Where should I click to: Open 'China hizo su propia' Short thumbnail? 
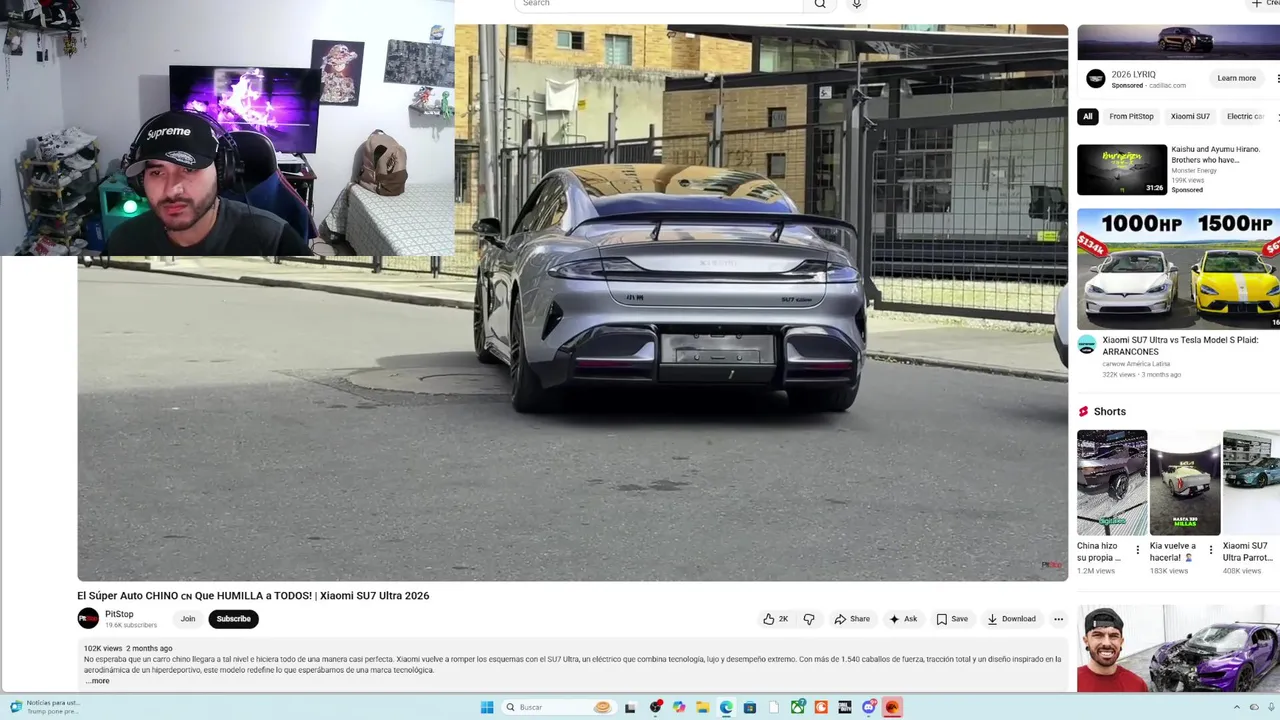coord(1112,483)
